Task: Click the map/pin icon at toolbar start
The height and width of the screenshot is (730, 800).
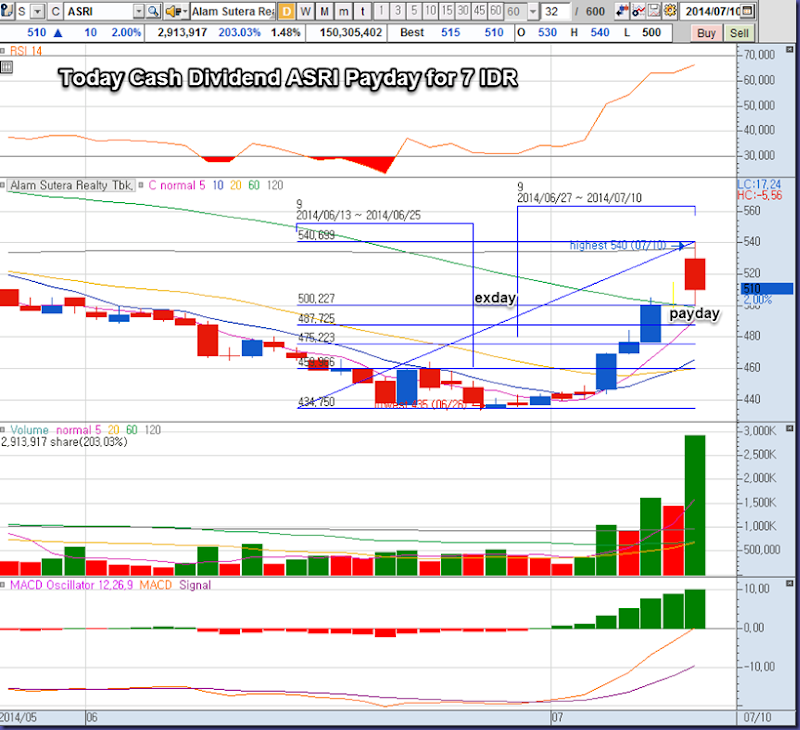Action: (7, 11)
